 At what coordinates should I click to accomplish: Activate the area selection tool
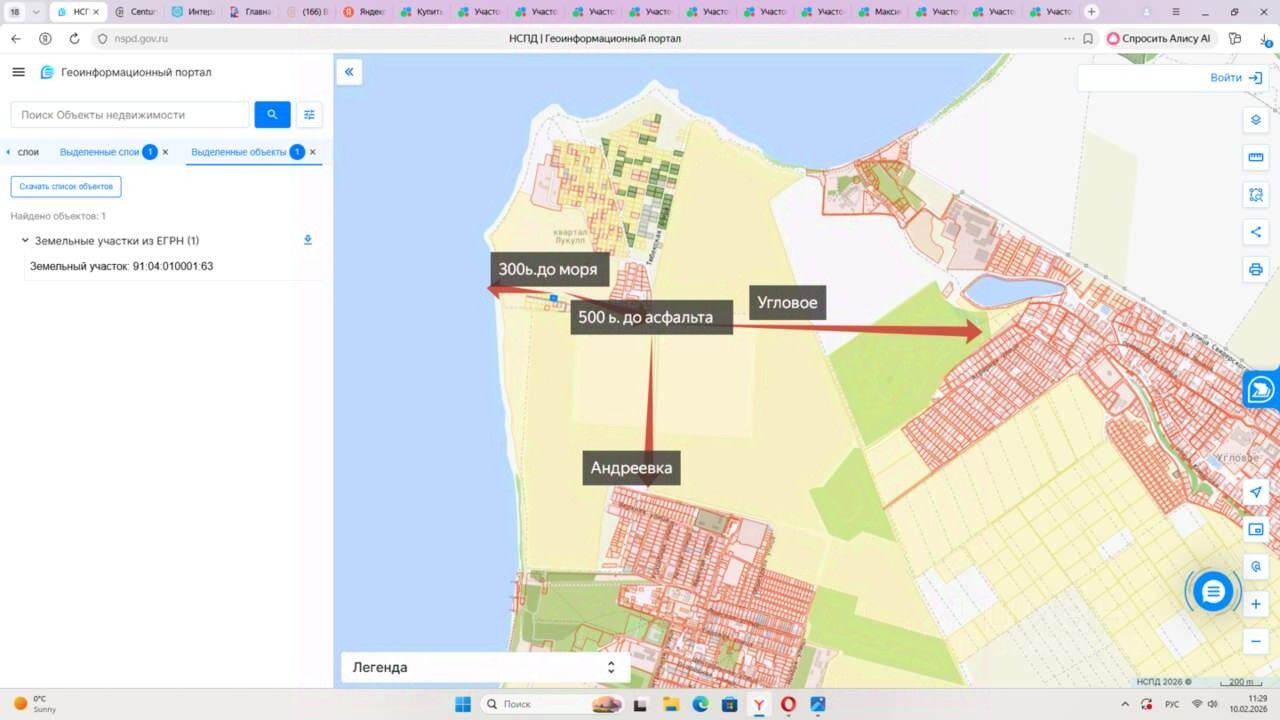tap(1256, 194)
